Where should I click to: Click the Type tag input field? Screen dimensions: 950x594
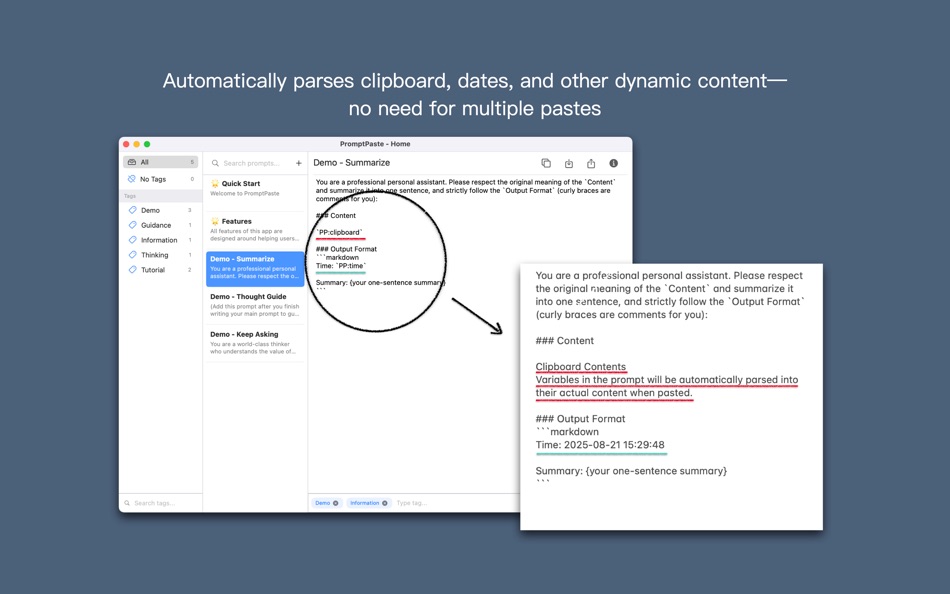pyautogui.click(x=412, y=503)
